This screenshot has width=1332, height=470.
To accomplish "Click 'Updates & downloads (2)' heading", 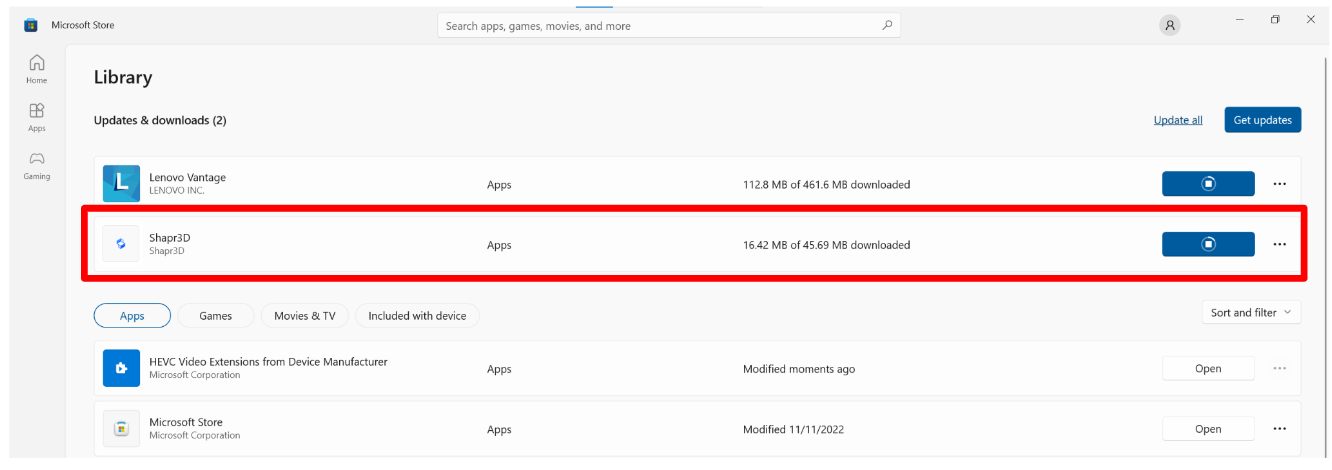I will click(160, 120).
